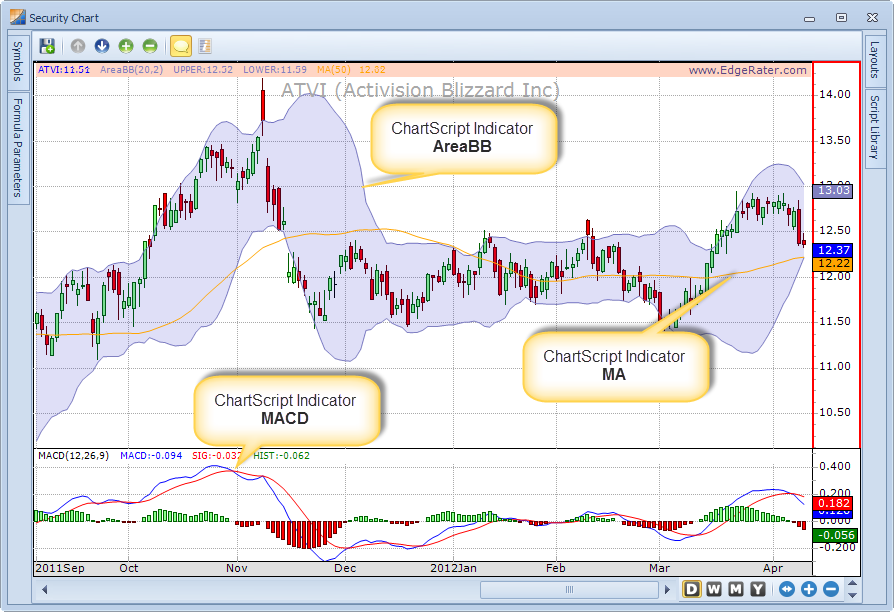This screenshot has height=612, width=894.
Task: Click the down arrow of the bottom-right stepper
Action: click(x=852, y=595)
